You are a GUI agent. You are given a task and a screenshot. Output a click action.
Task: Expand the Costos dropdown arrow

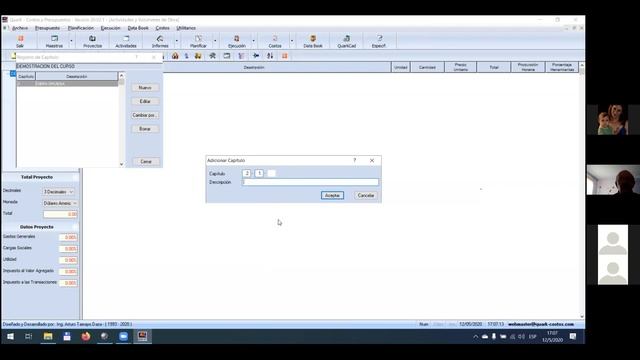(291, 41)
